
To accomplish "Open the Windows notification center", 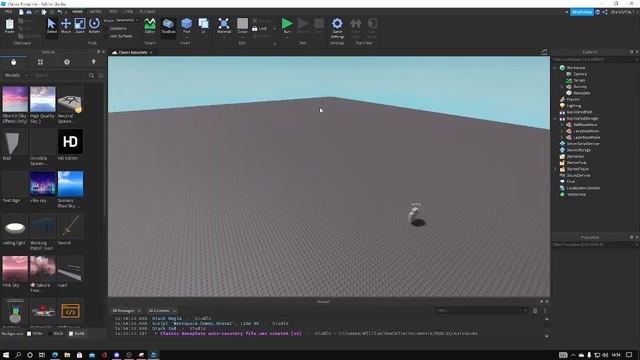I will tap(629, 355).
